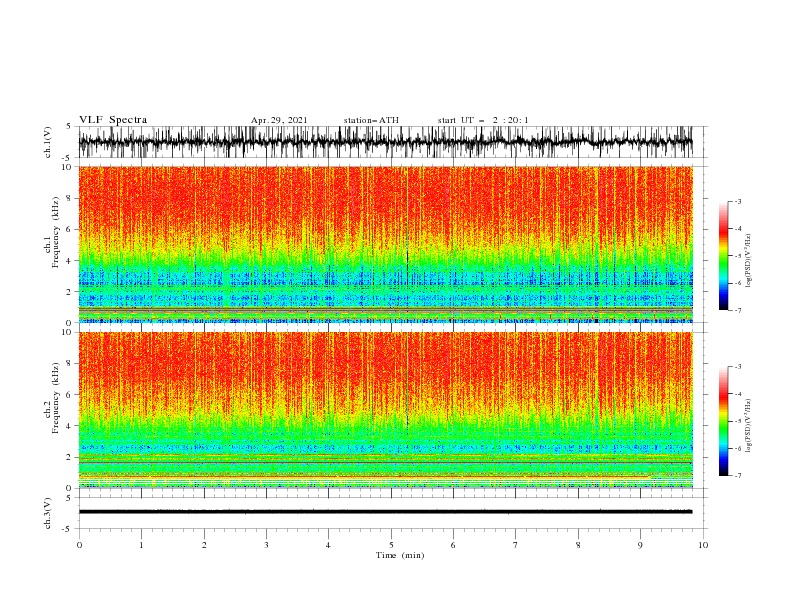Click the "ch.3(V)" axis label
The image size is (792, 612).
(48, 513)
